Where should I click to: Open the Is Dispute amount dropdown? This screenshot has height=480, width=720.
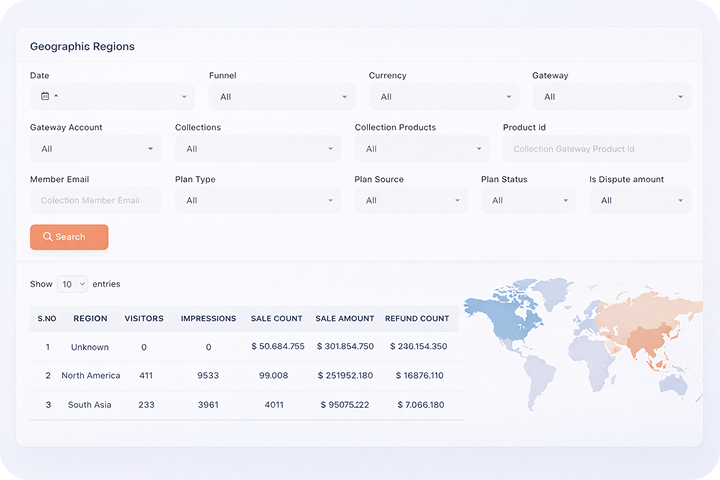[640, 200]
